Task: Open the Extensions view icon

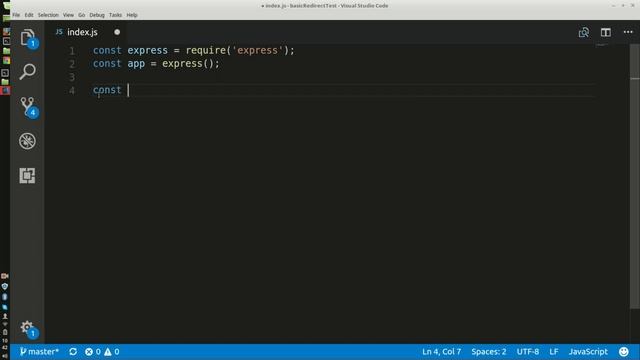Action: click(27, 176)
